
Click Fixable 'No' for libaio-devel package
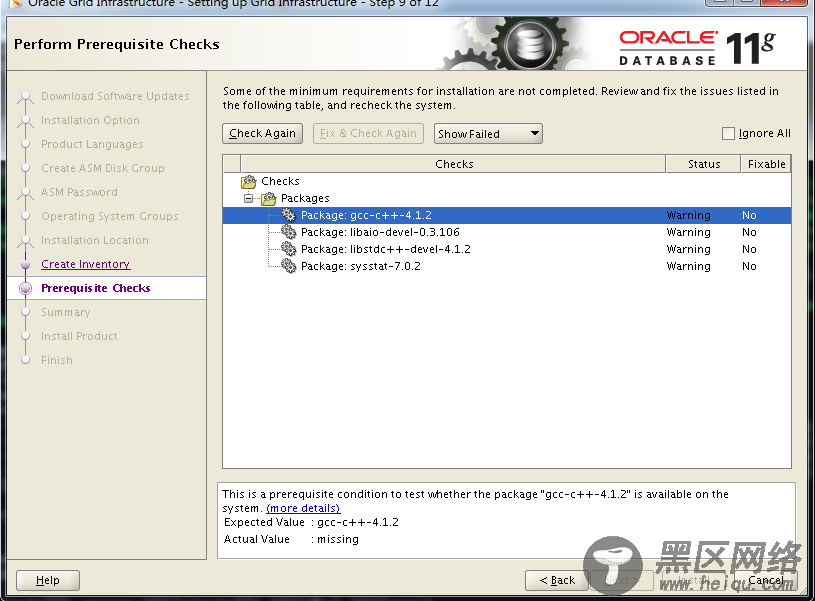[x=749, y=232]
